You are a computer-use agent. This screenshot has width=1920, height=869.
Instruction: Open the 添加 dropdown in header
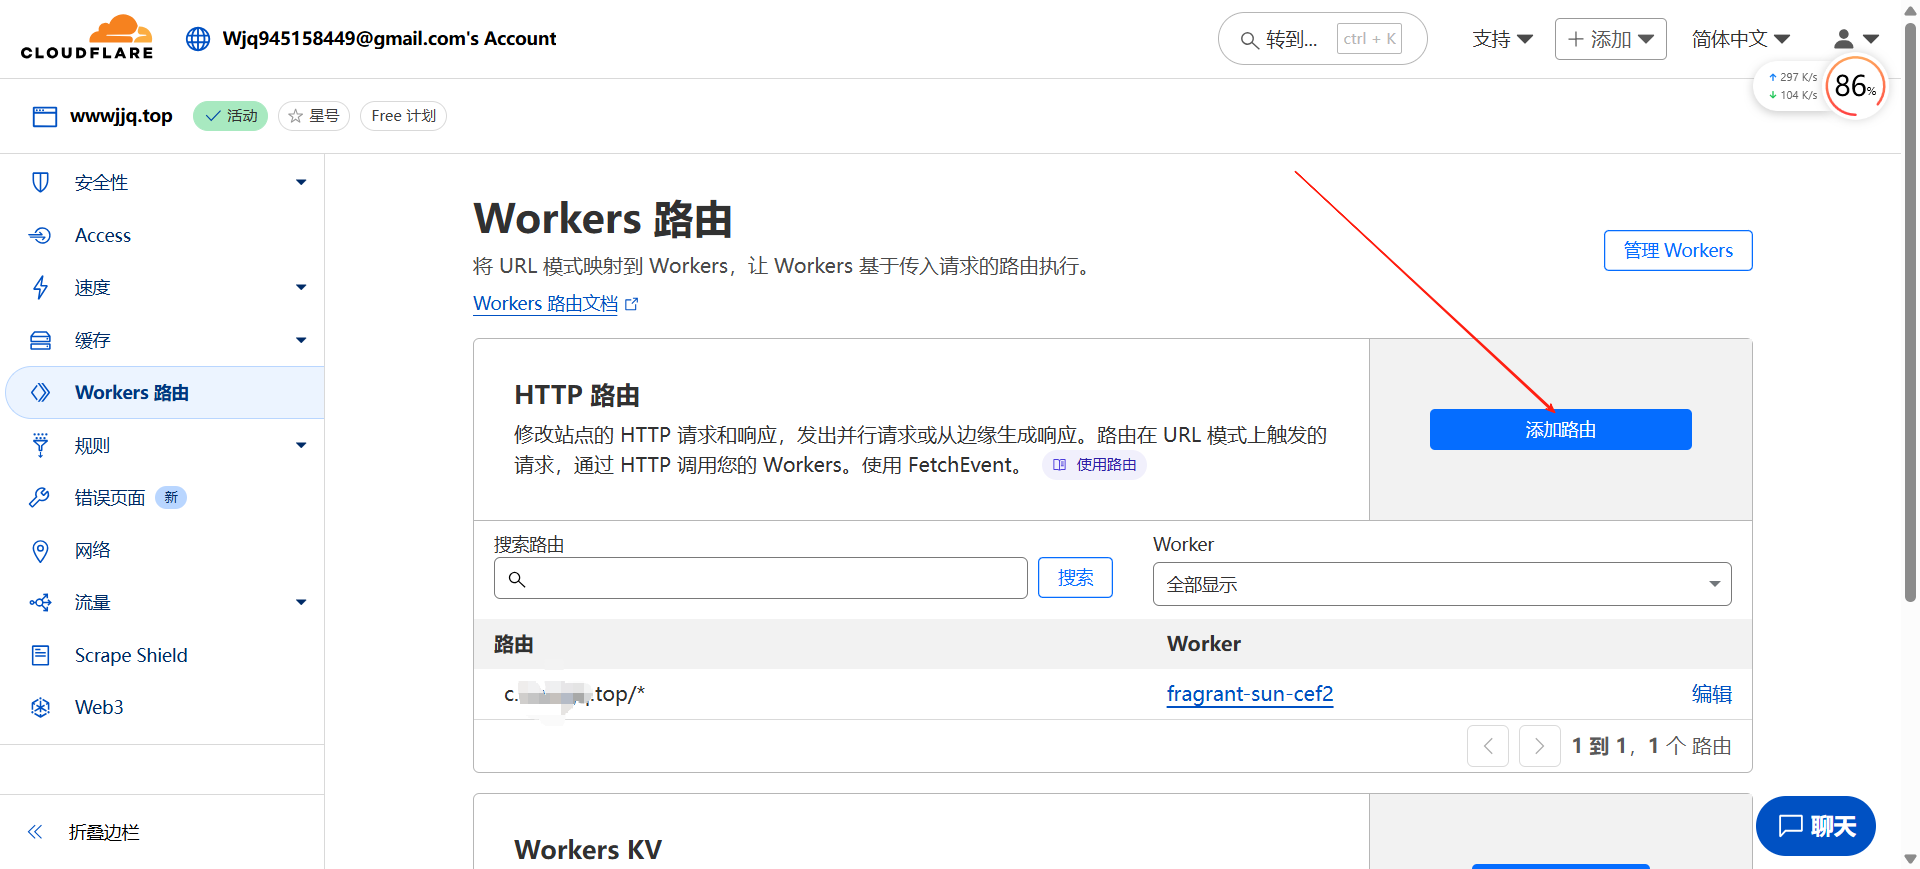(1611, 39)
